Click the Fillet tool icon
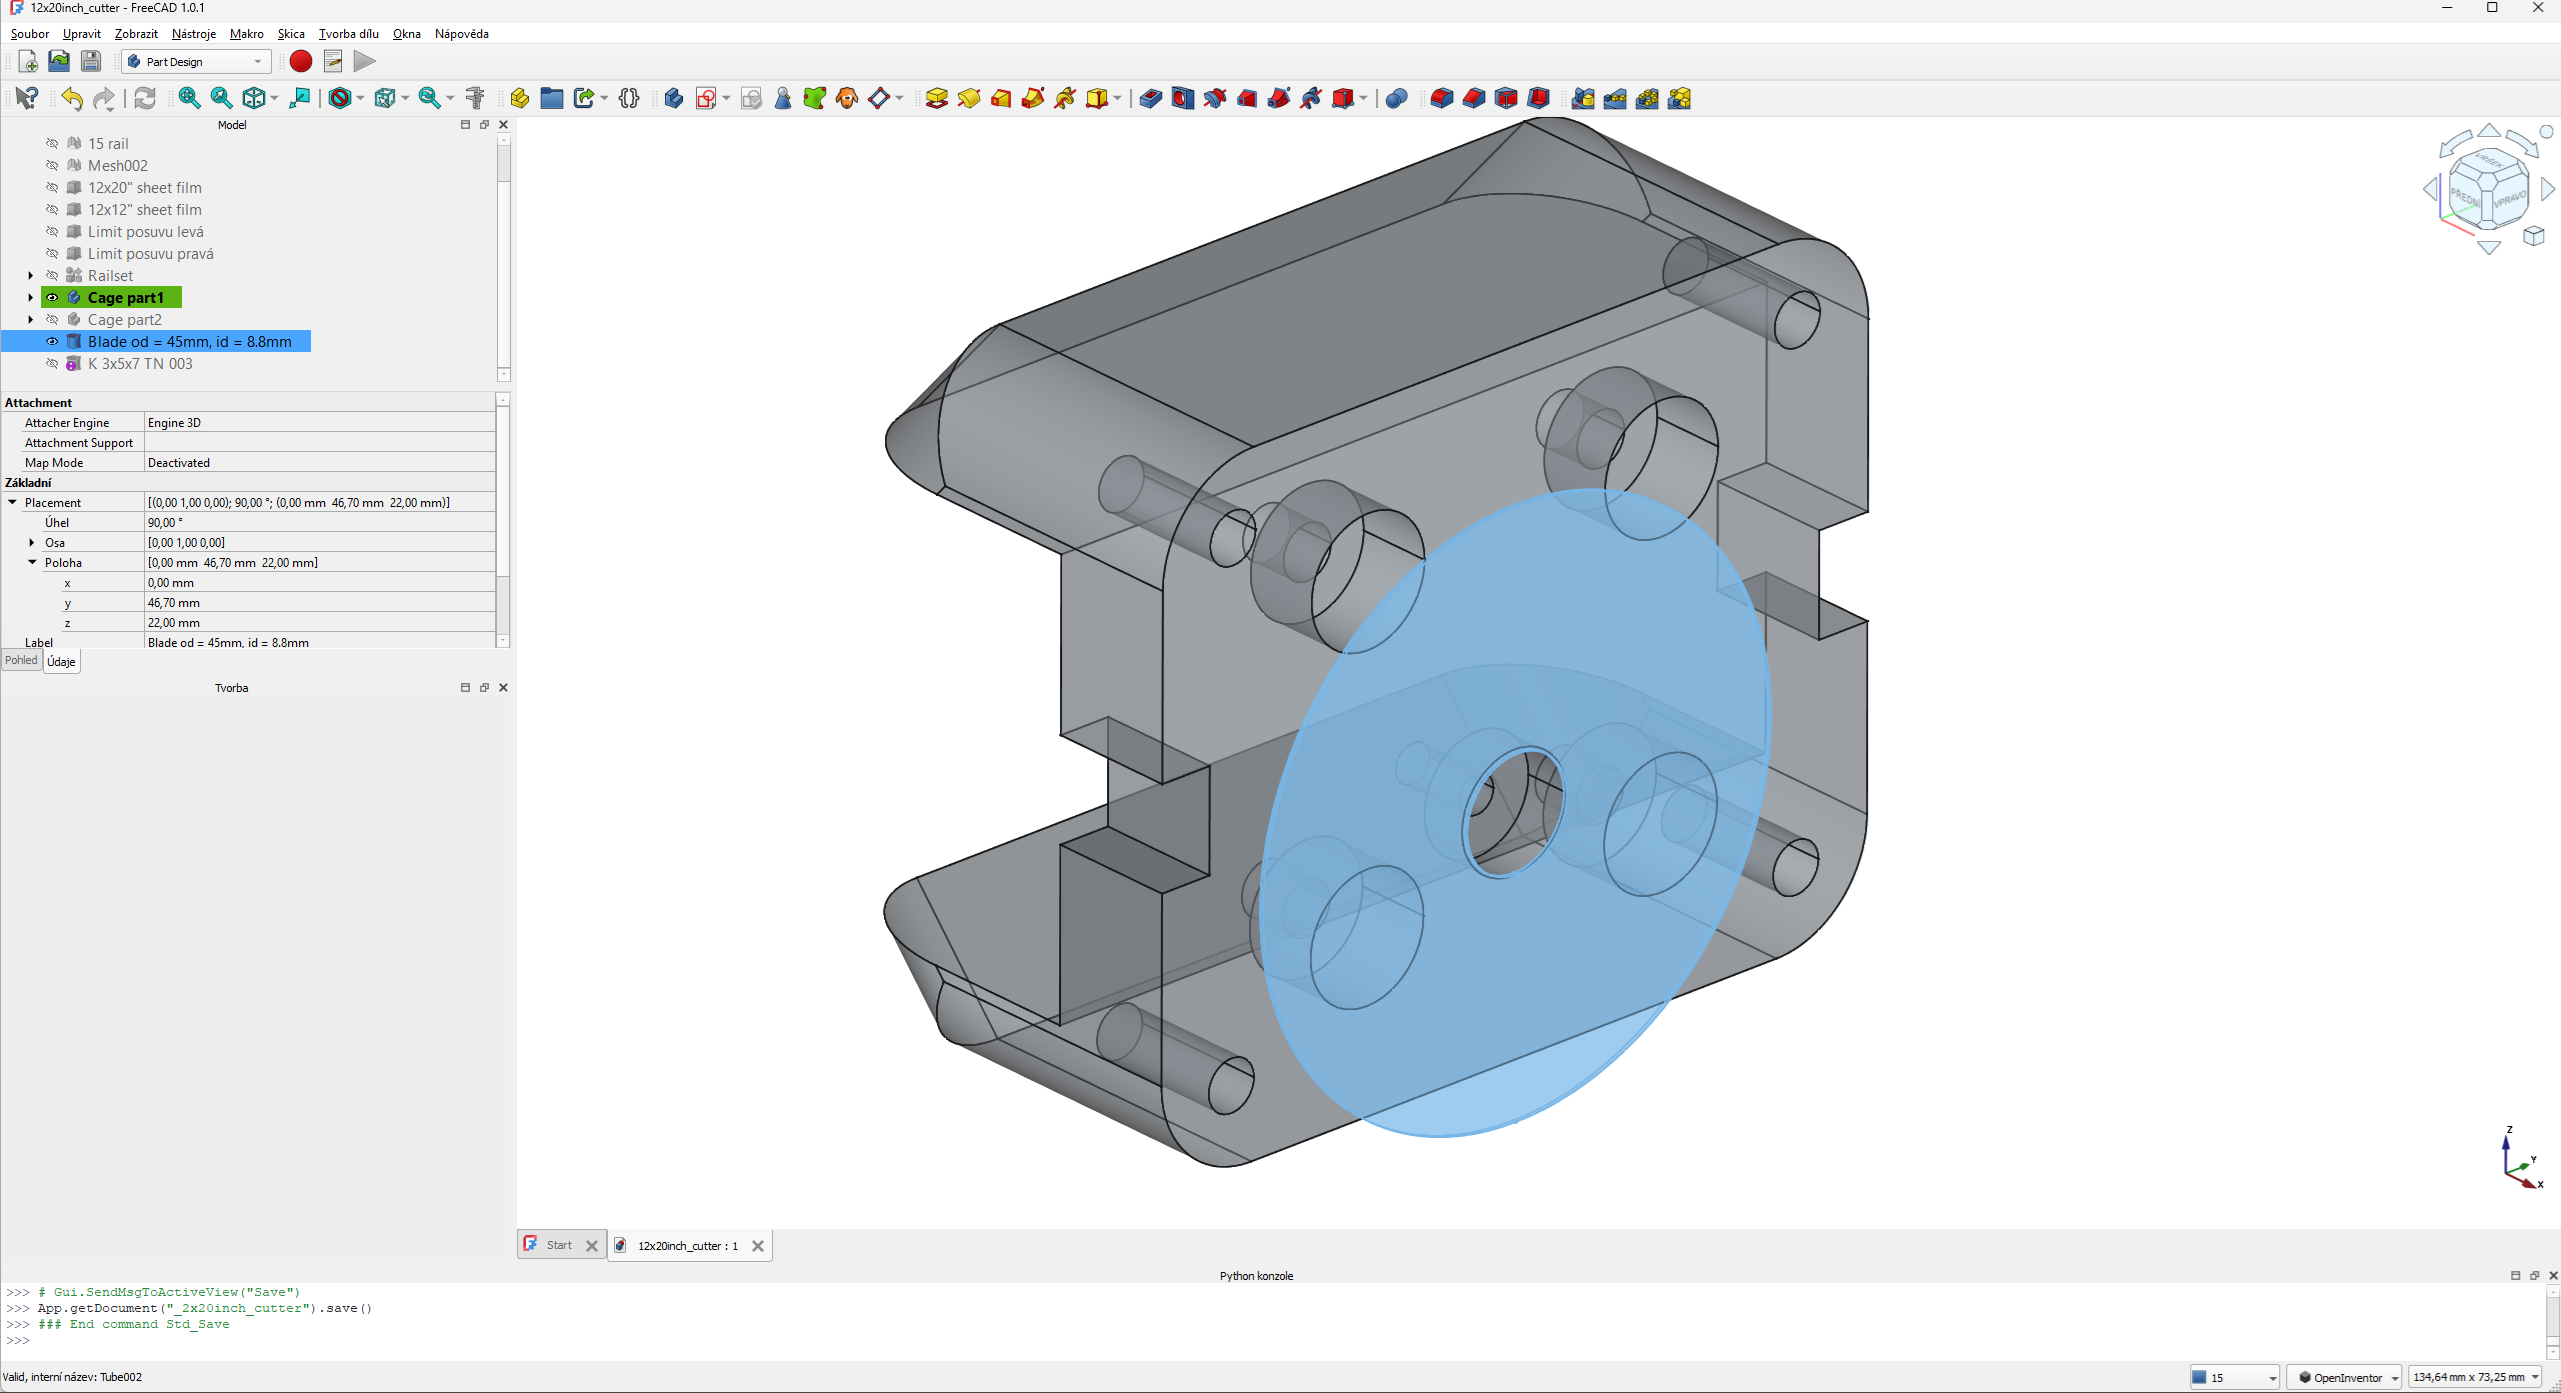Screen dimensions: 2561x1393 1441,98
